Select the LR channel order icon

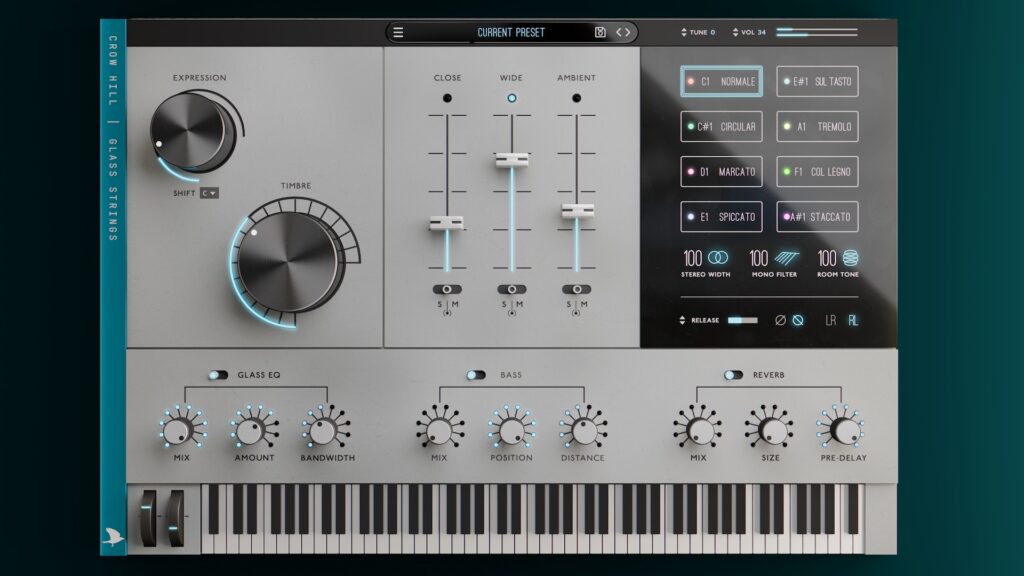pos(830,320)
